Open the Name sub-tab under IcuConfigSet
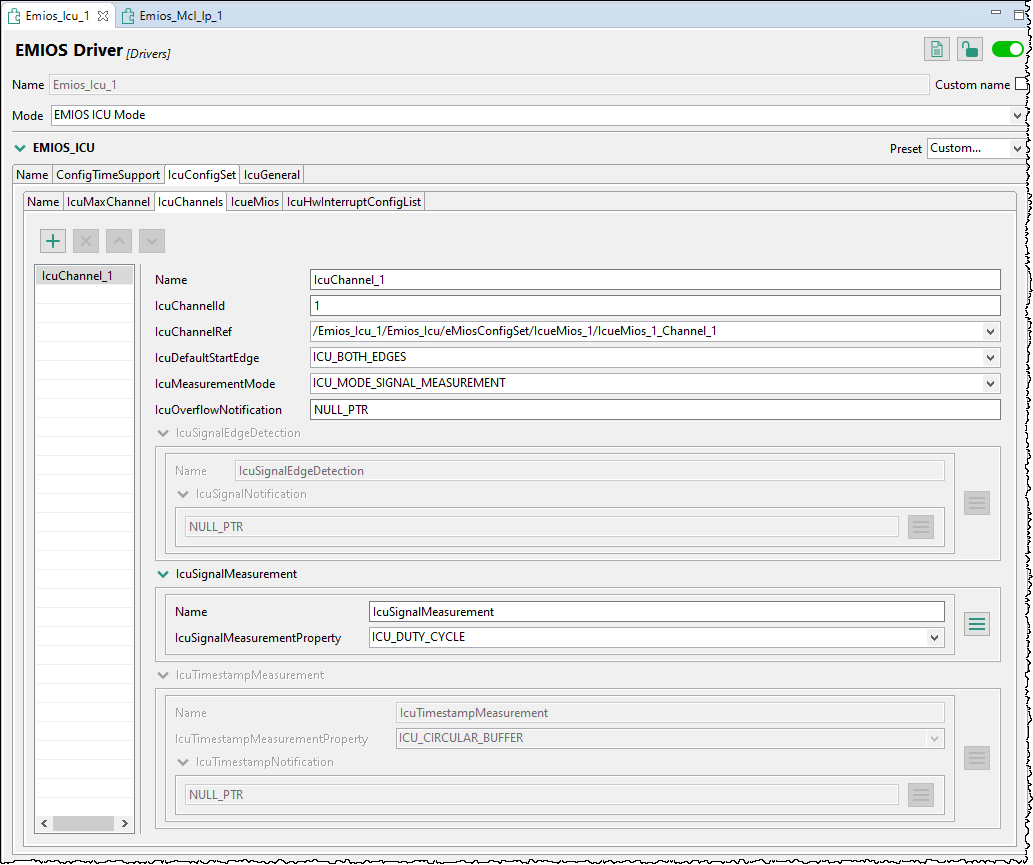Viewport: 1033px width, 865px height. point(43,202)
